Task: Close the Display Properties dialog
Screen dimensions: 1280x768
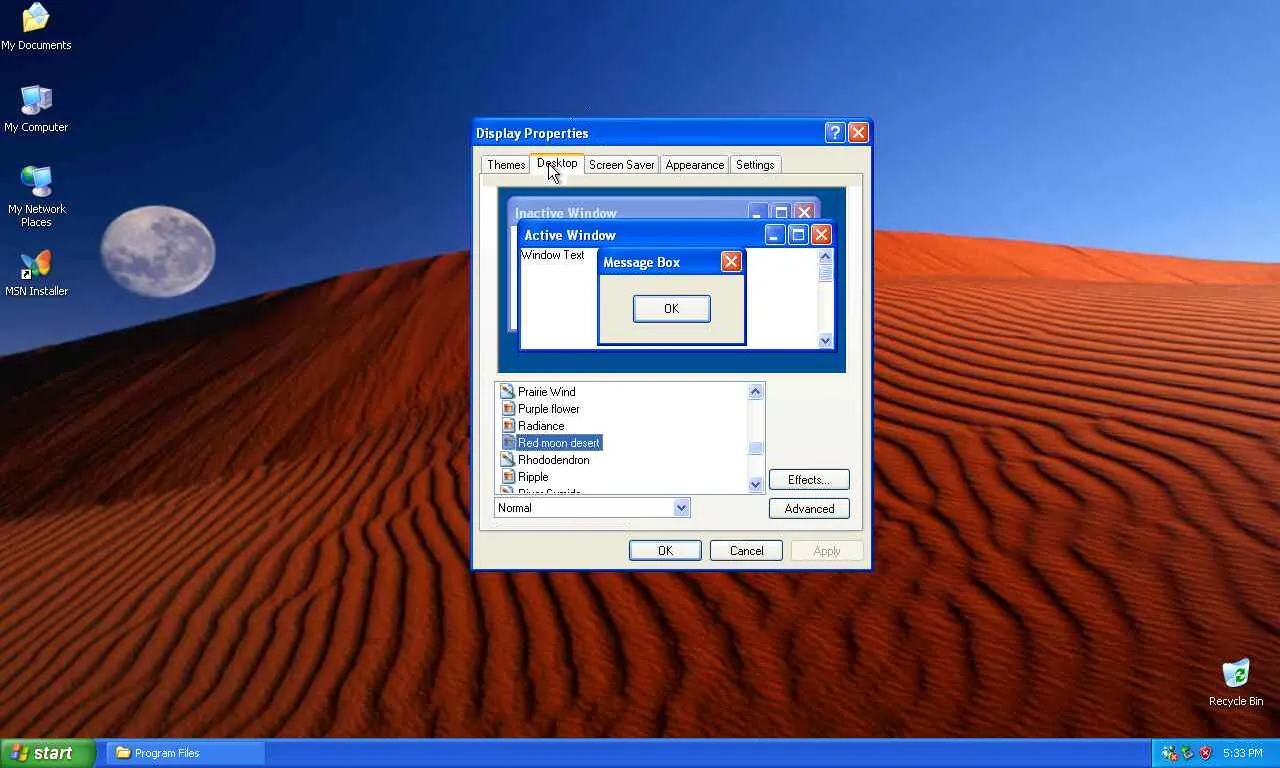Action: click(858, 133)
